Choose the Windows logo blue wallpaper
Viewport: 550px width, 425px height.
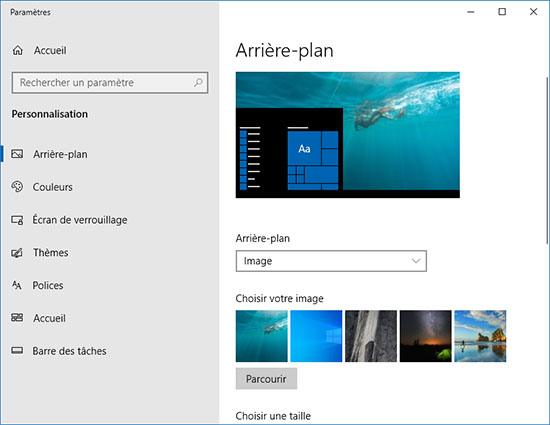[x=316, y=336]
